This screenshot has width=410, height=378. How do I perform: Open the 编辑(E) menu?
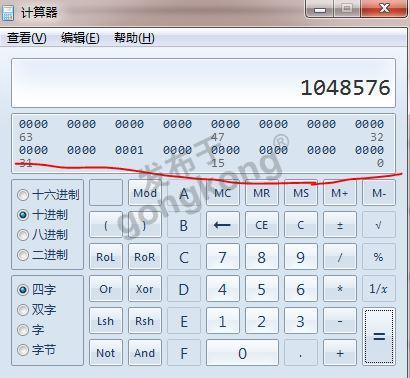point(80,38)
